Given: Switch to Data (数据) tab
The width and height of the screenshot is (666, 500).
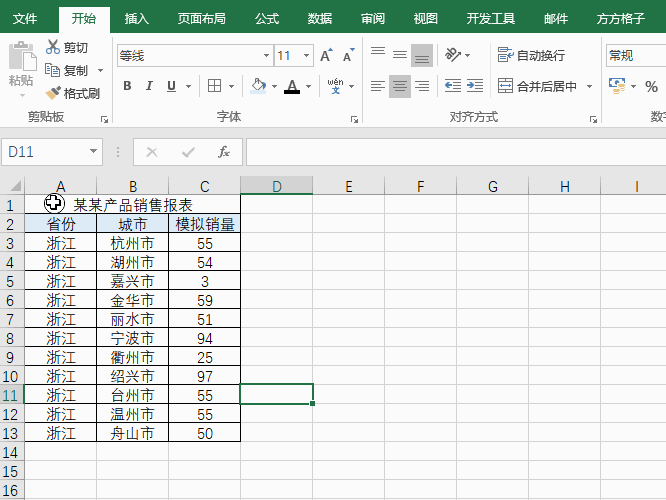Looking at the screenshot, I should [320, 19].
